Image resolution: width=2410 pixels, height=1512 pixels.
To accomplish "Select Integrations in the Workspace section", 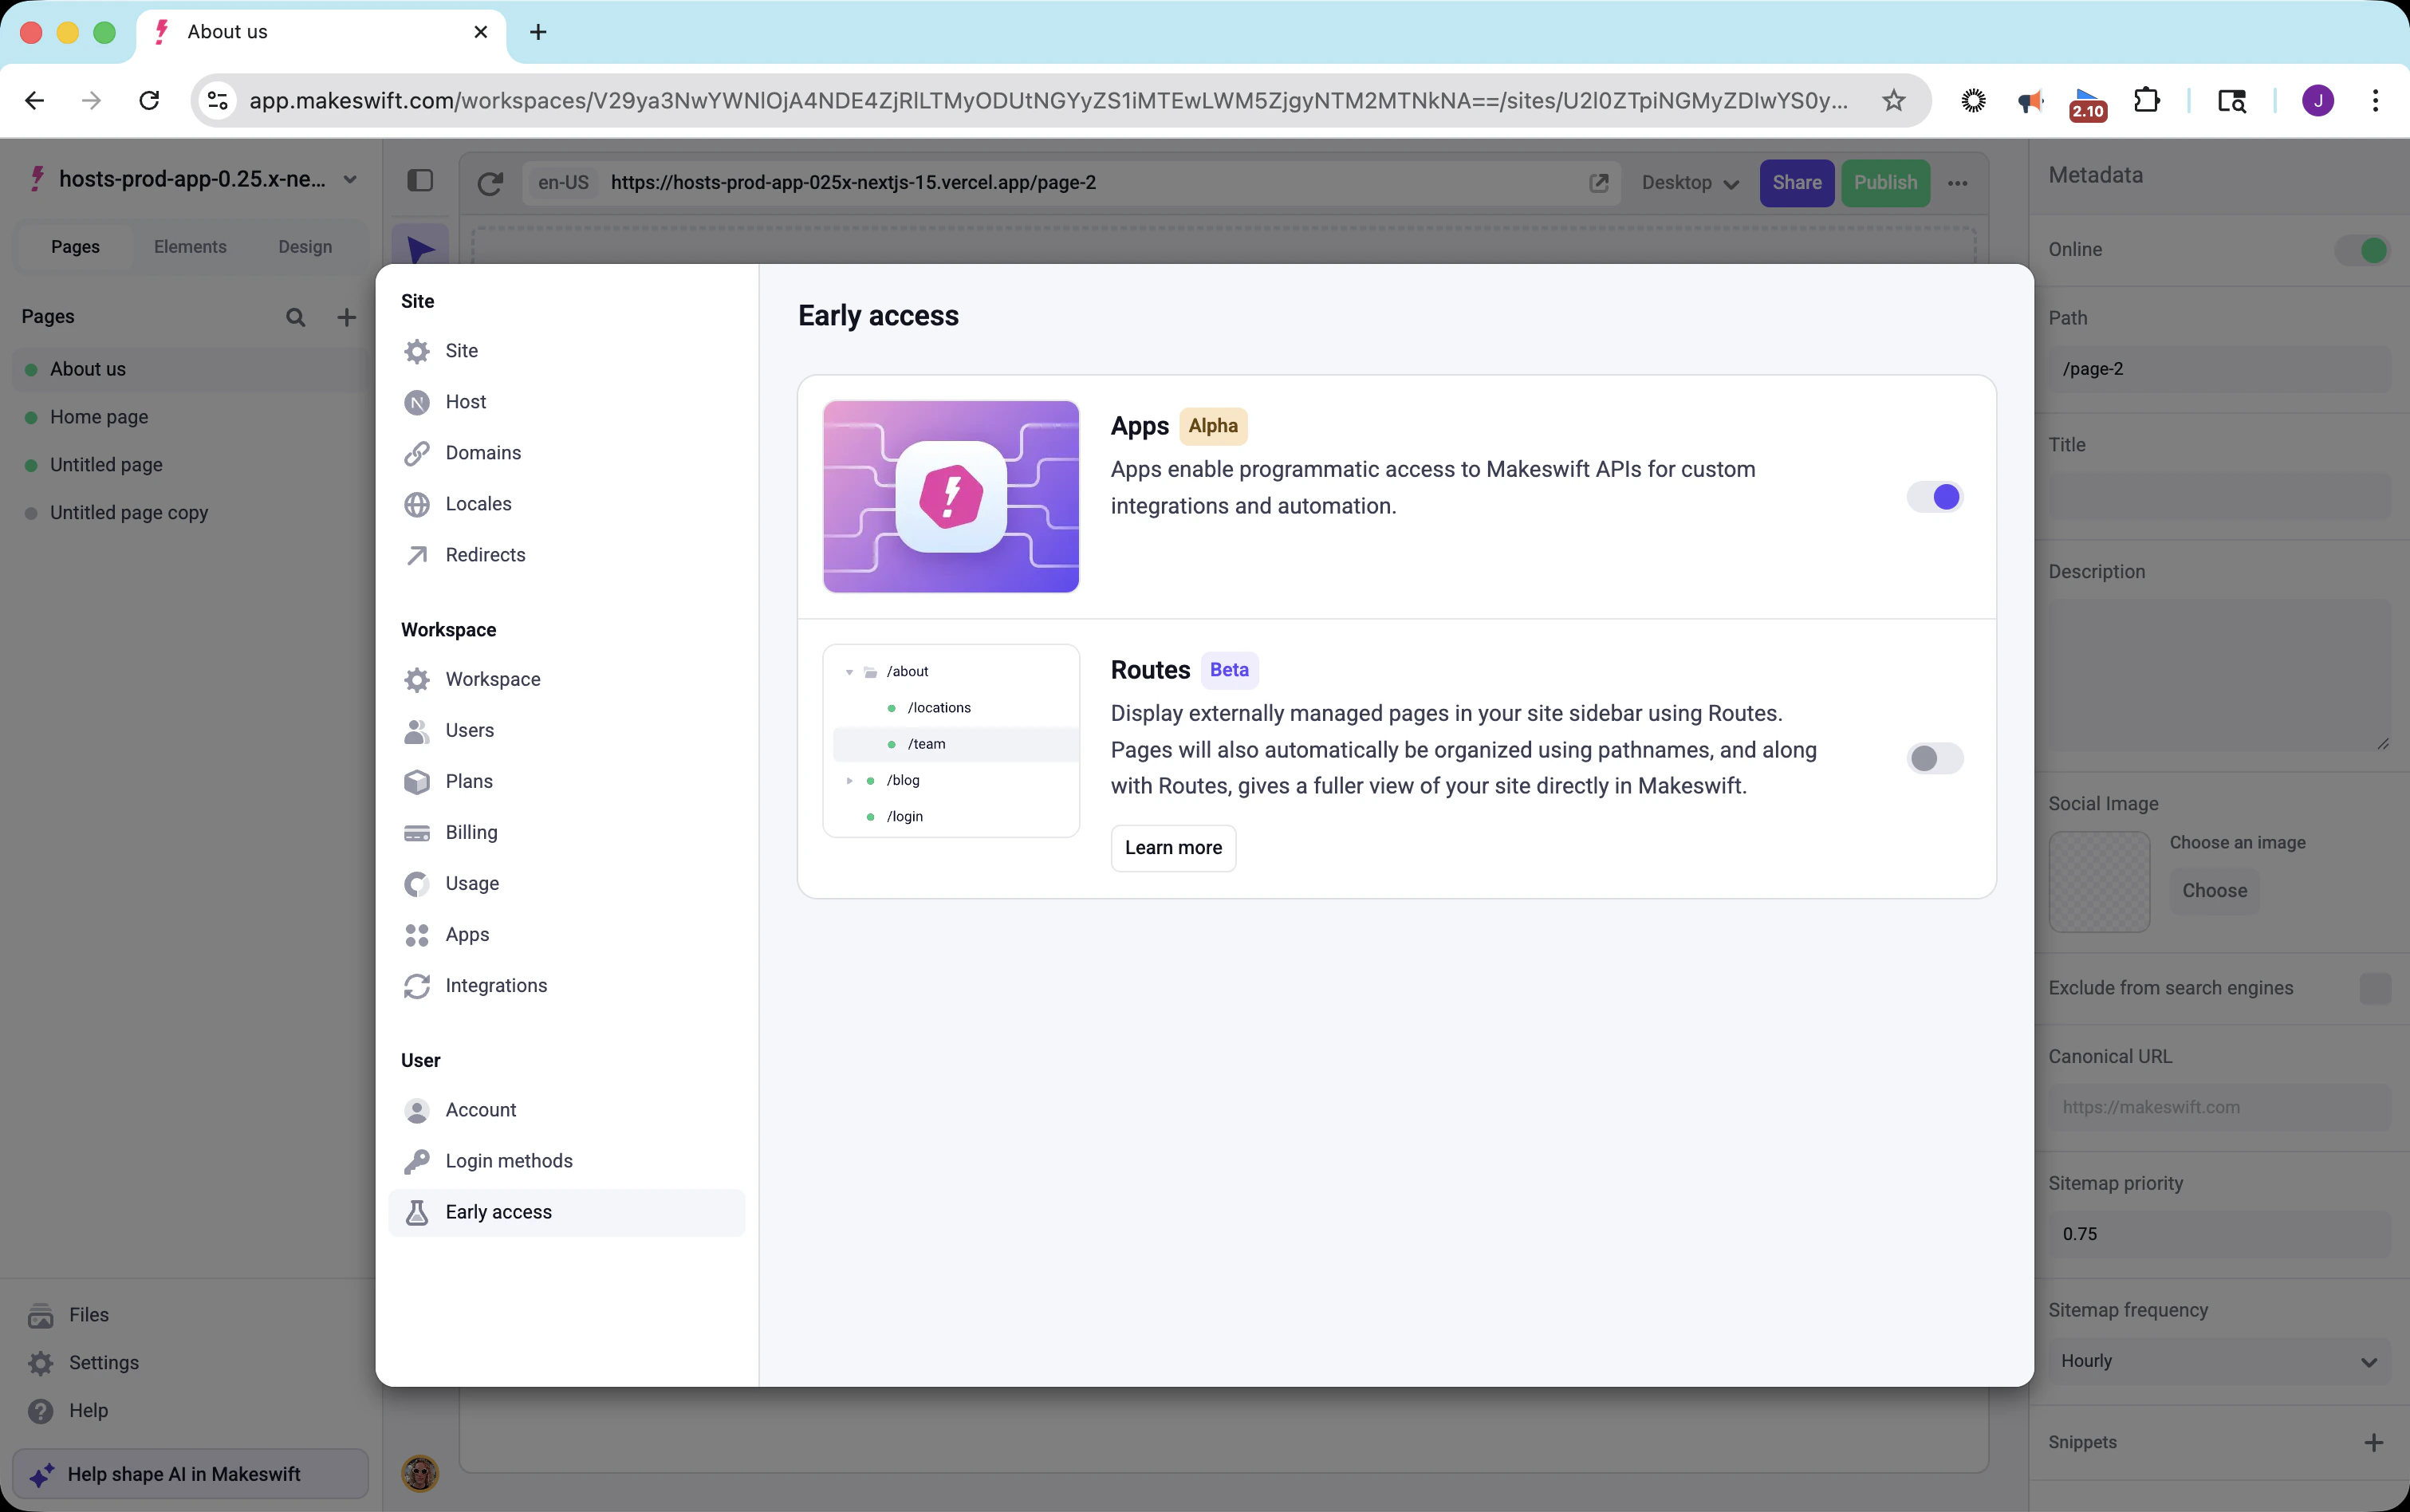I will (496, 985).
